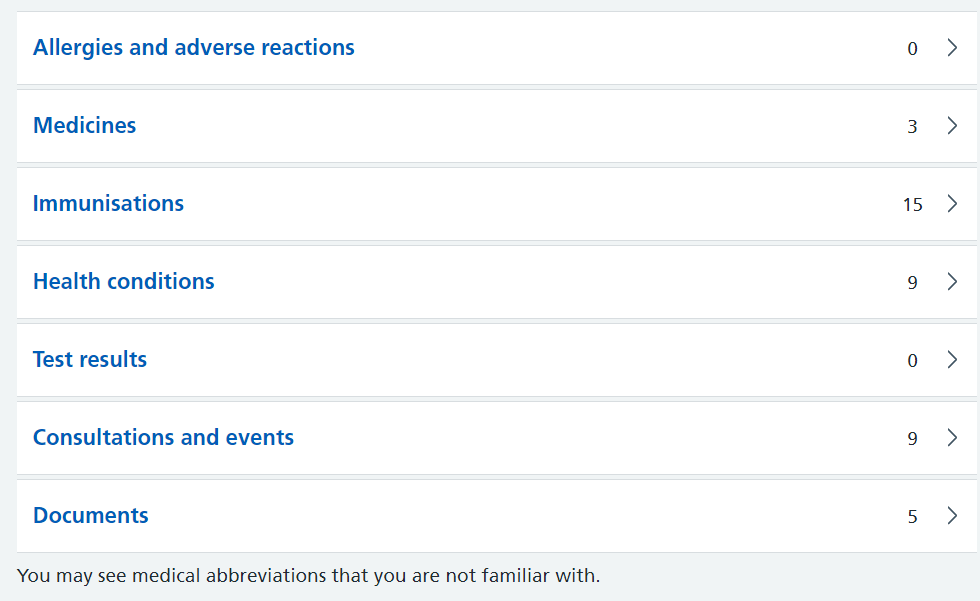Select the Test results link

click(x=90, y=360)
